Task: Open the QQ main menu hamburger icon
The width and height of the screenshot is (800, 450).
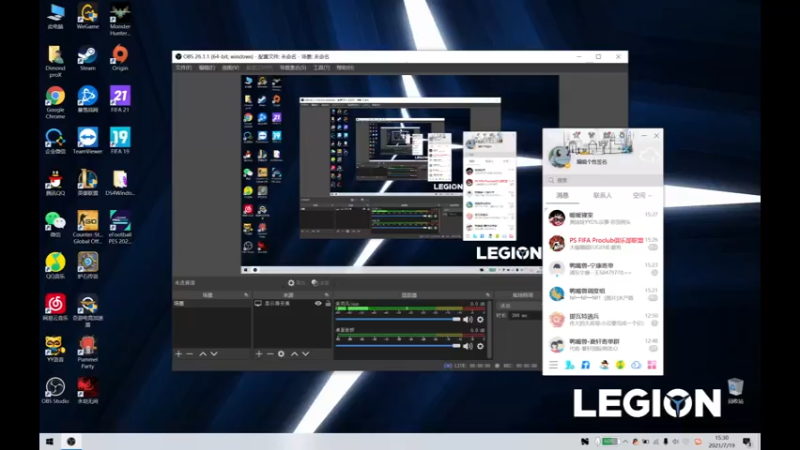Action: coord(553,365)
